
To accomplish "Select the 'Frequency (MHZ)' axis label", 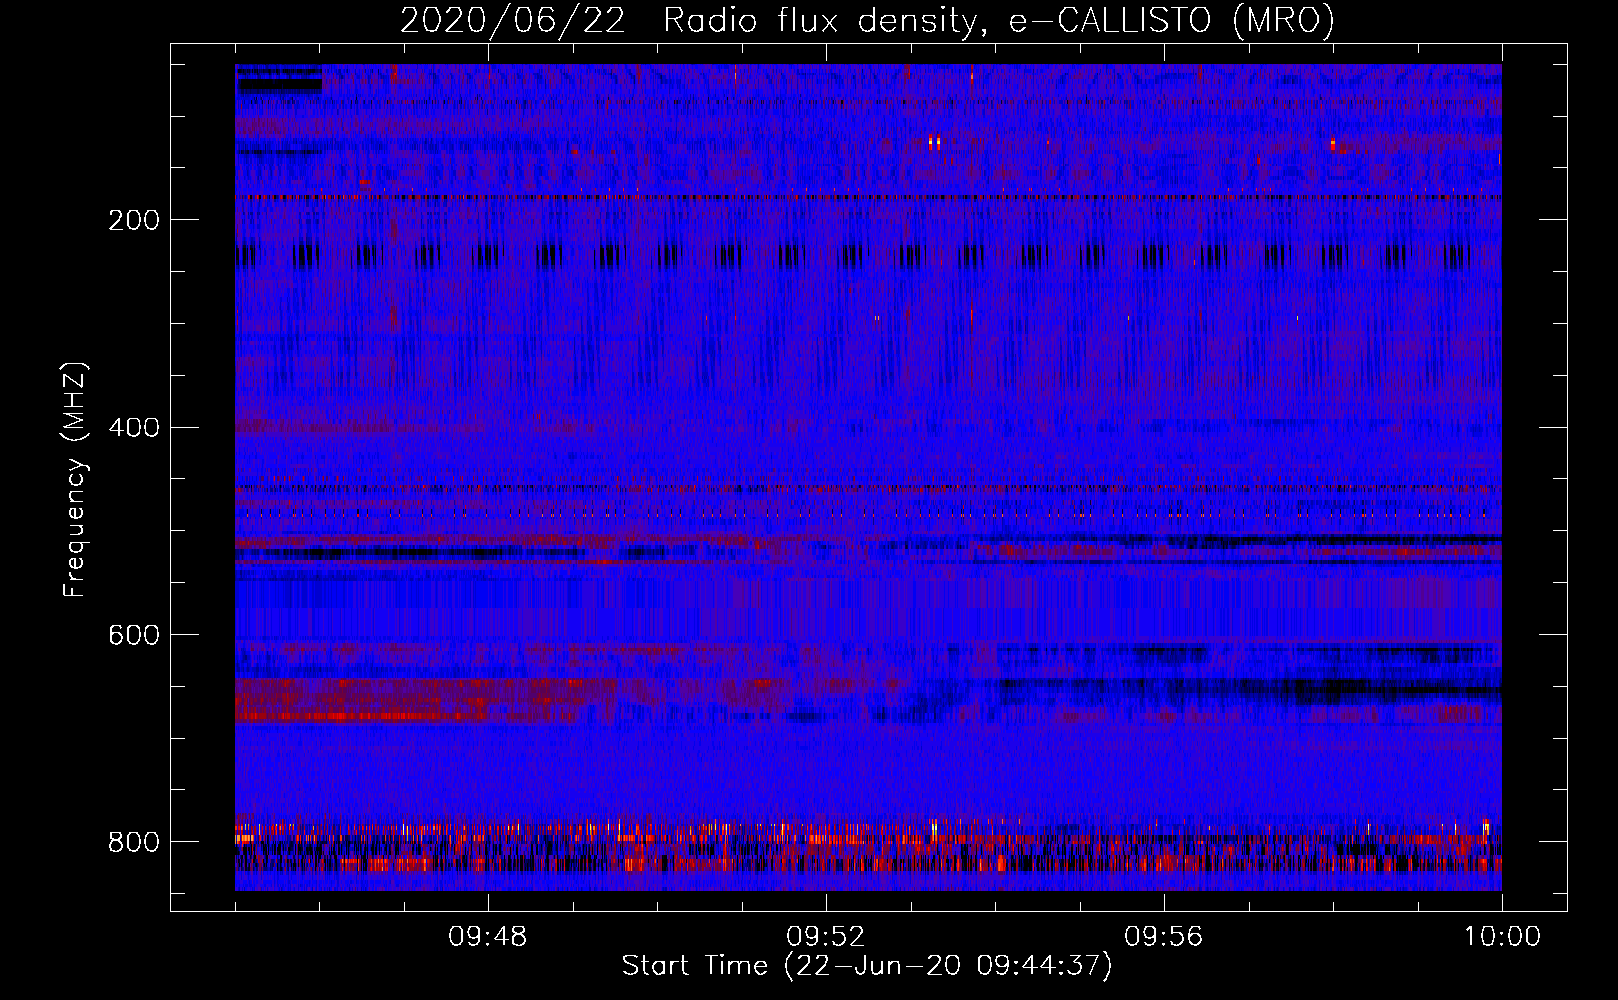I will pos(75,479).
